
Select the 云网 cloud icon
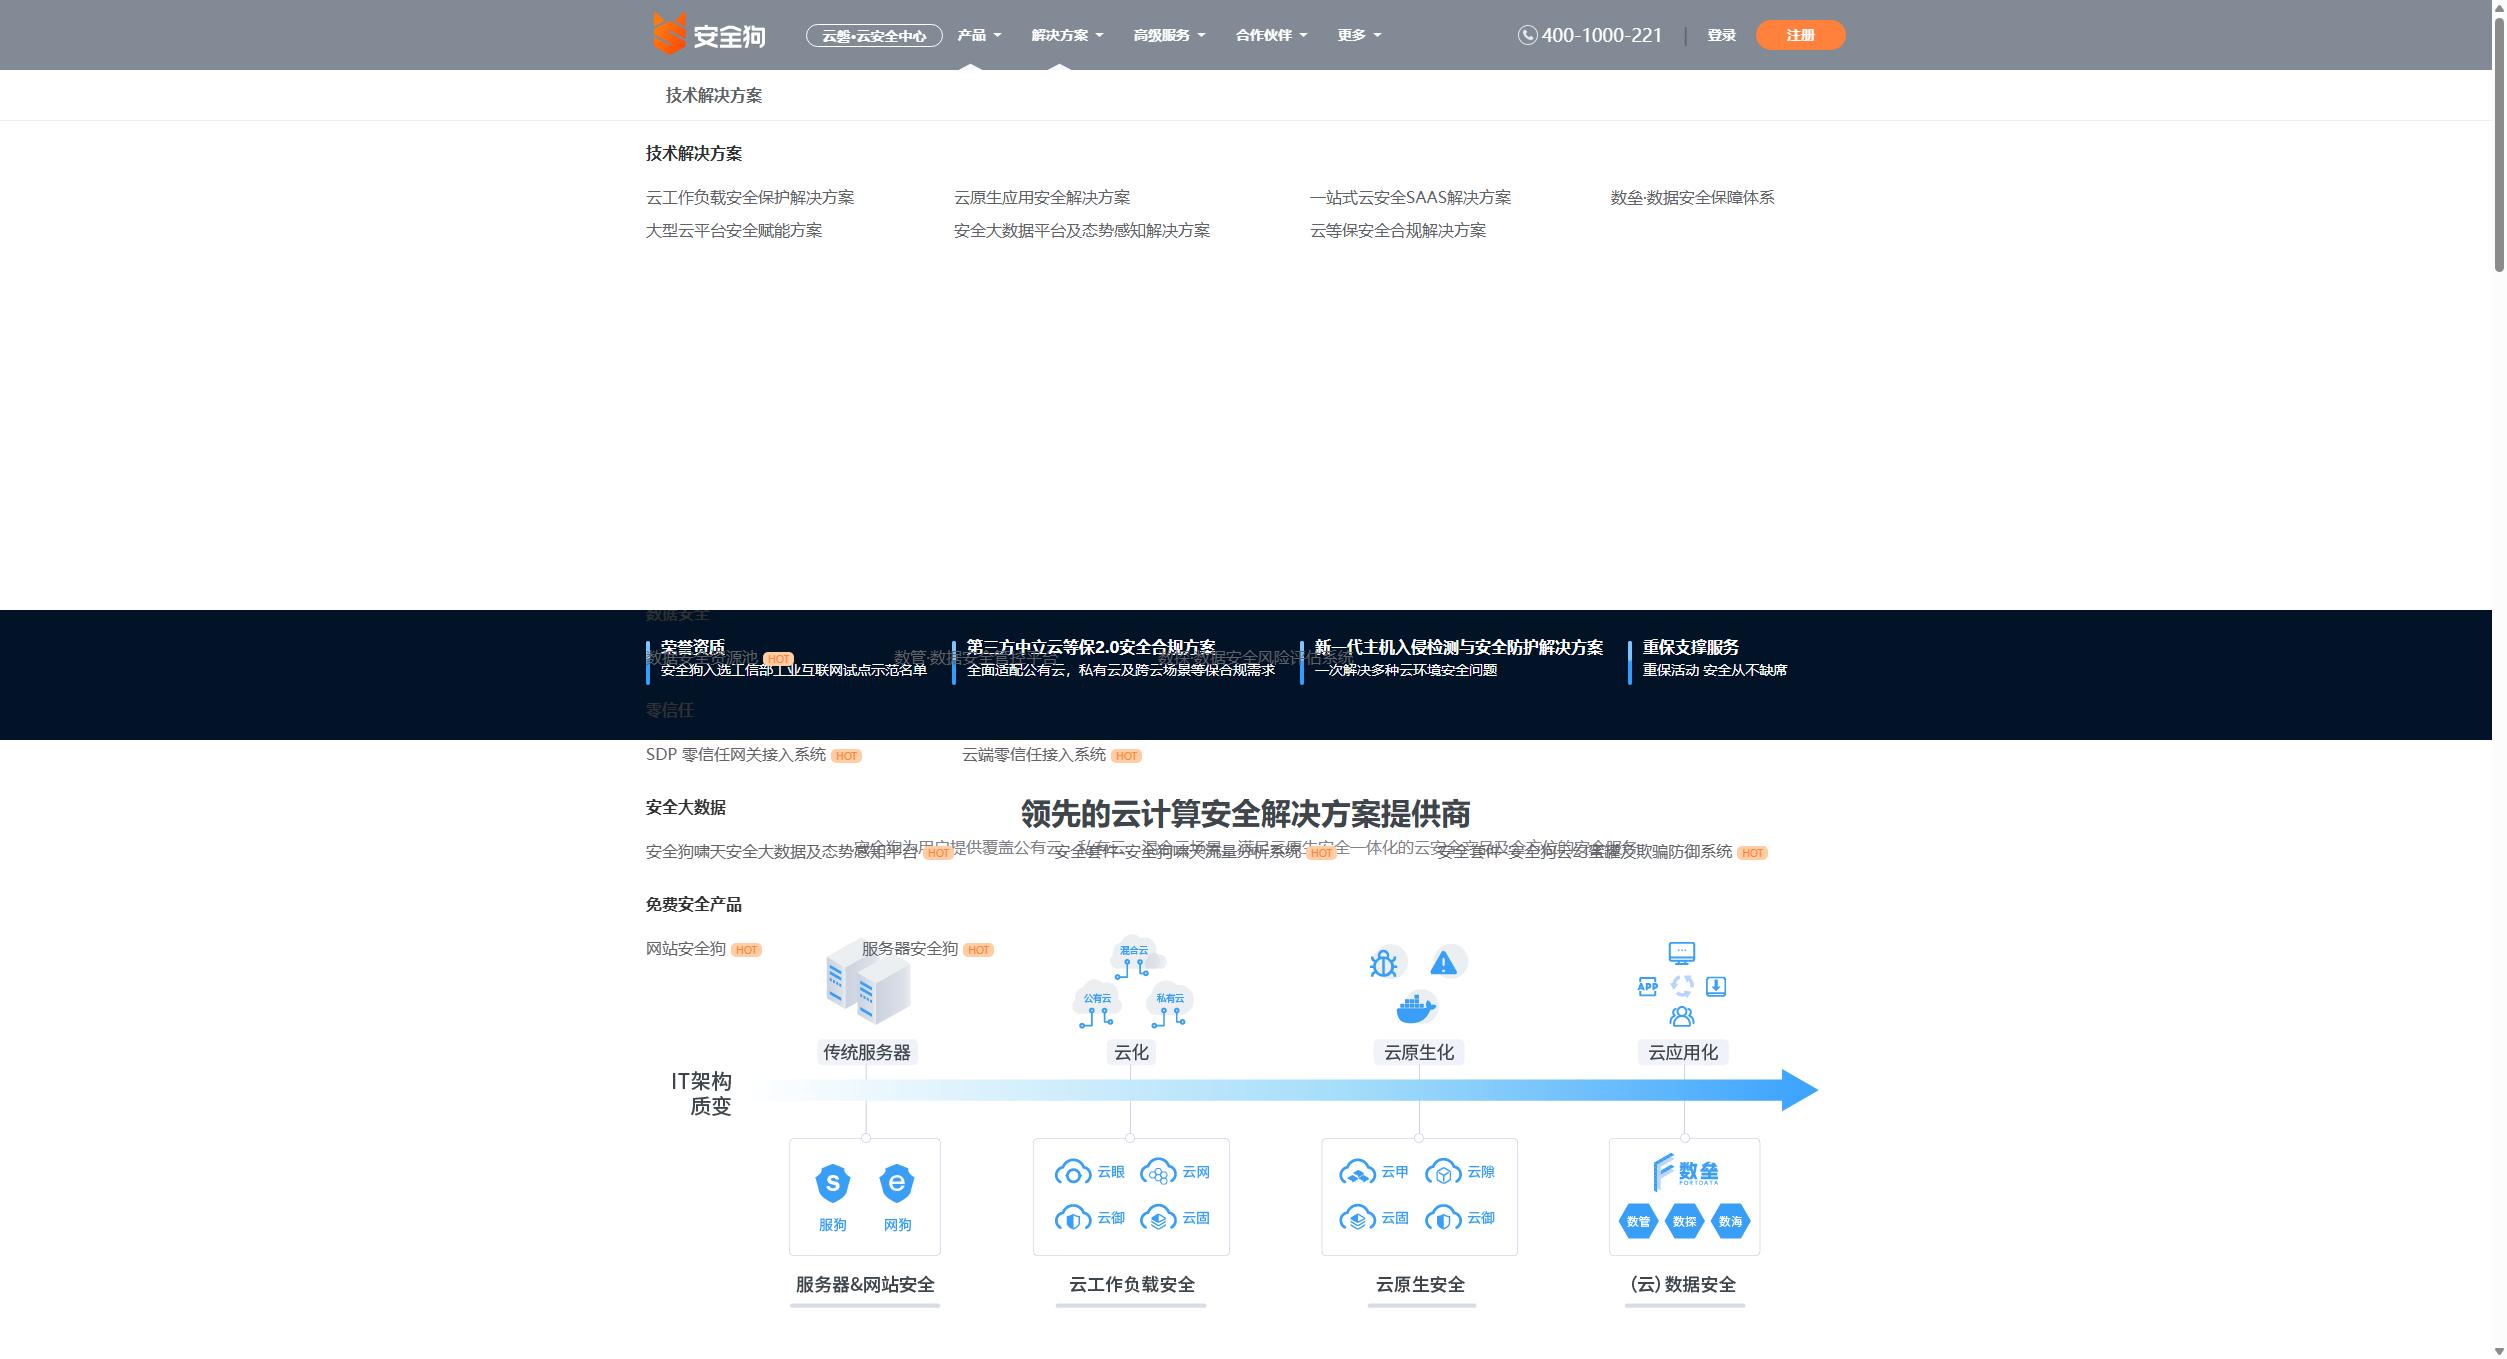pos(1158,1172)
